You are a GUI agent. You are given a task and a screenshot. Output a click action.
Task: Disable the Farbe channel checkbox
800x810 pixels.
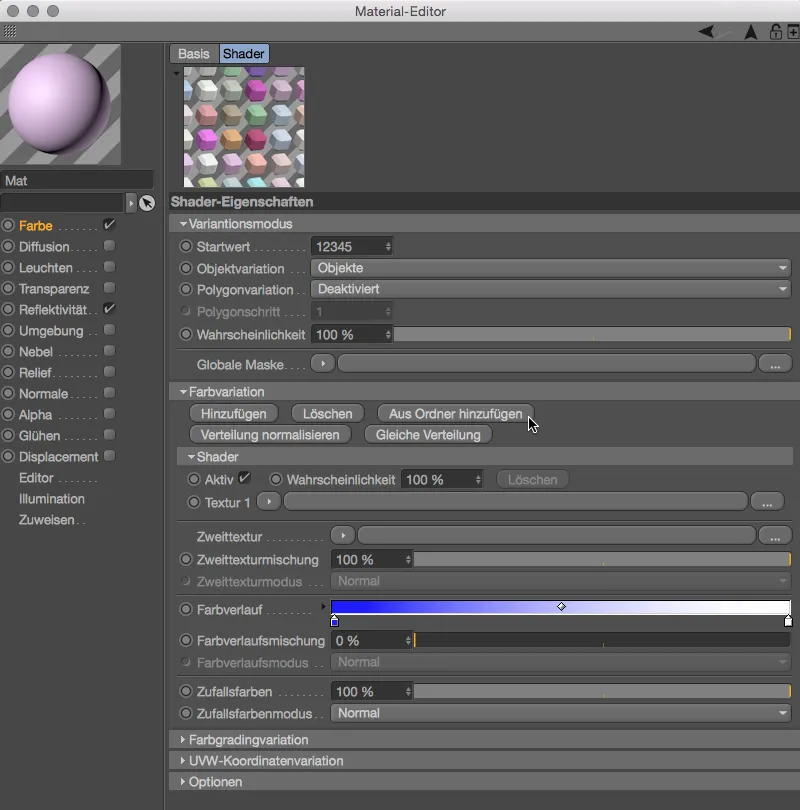(109, 225)
